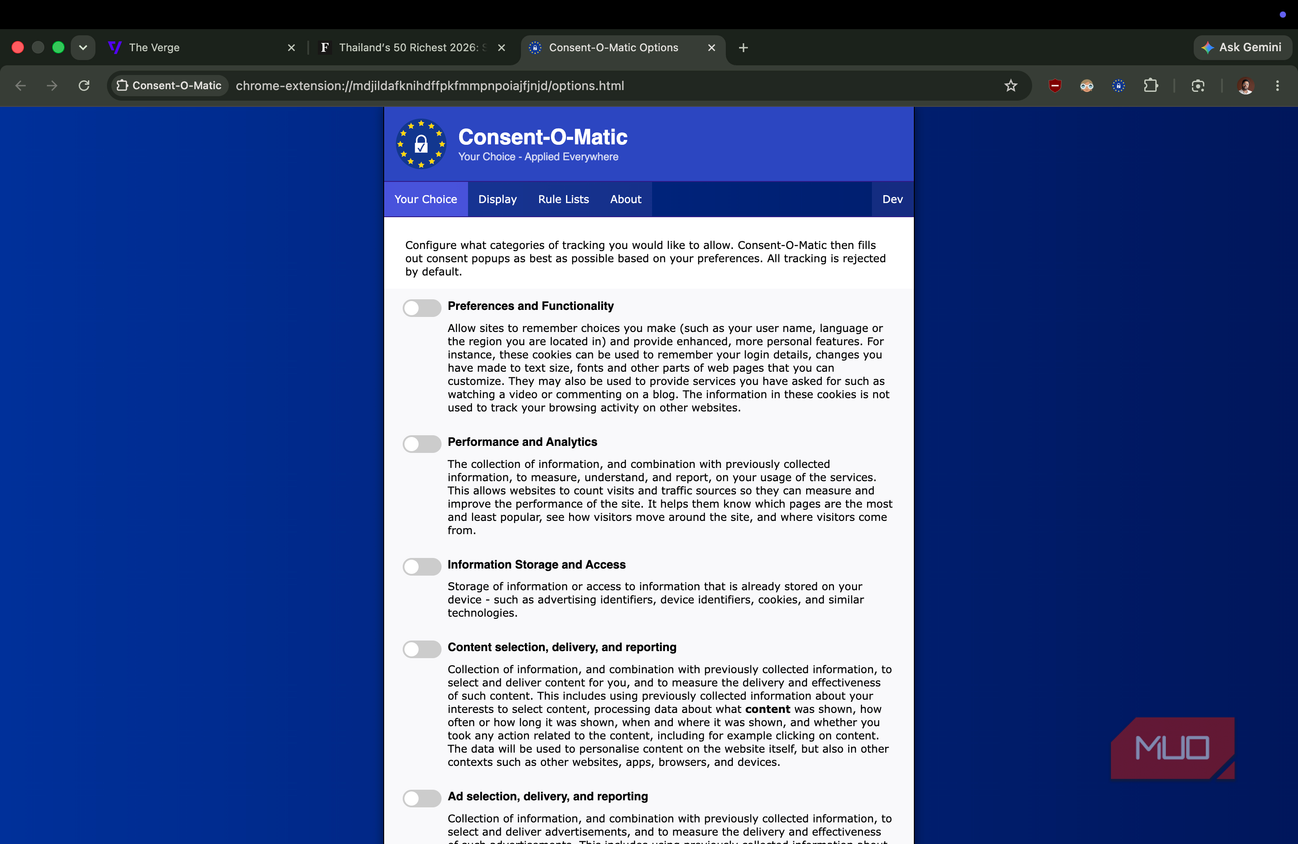Enable Performance and Analytics toggle
The image size is (1298, 844).
422,444
